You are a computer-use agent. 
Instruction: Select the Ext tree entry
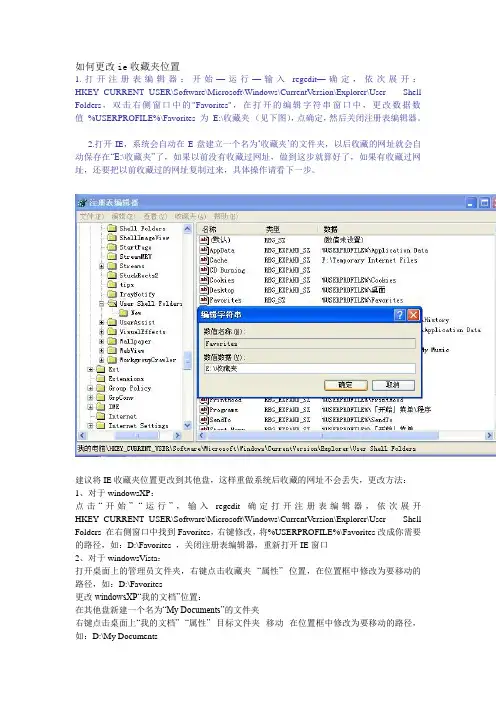(114, 369)
